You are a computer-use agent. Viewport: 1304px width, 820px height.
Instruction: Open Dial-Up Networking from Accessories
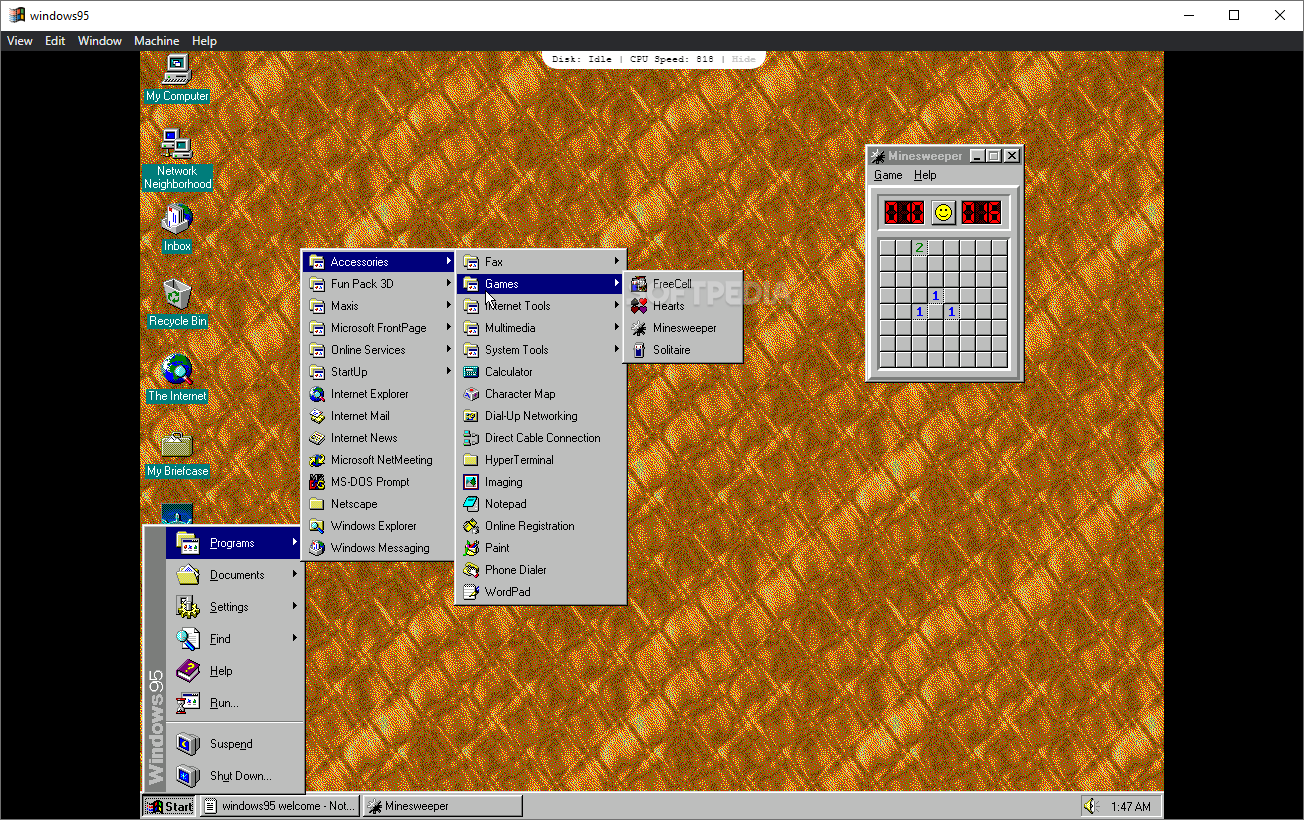click(x=541, y=416)
